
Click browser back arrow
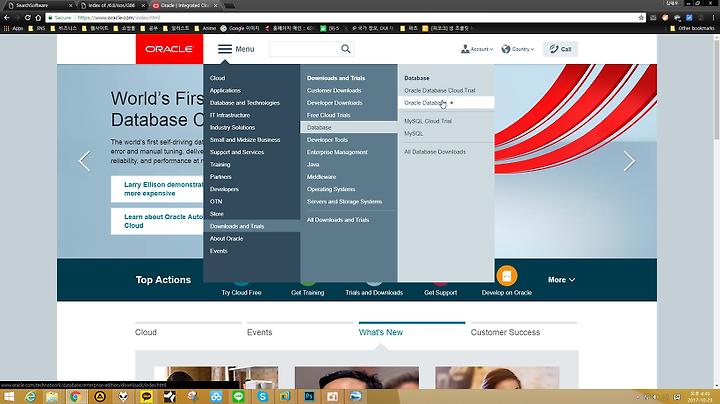click(6, 17)
